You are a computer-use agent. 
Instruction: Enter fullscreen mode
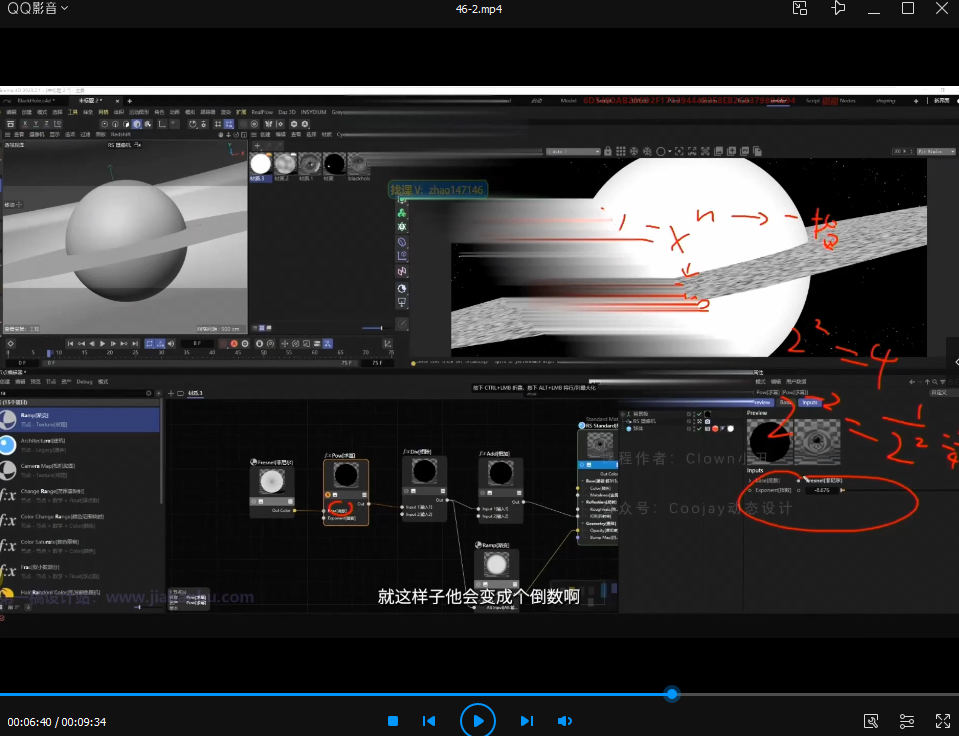point(942,721)
